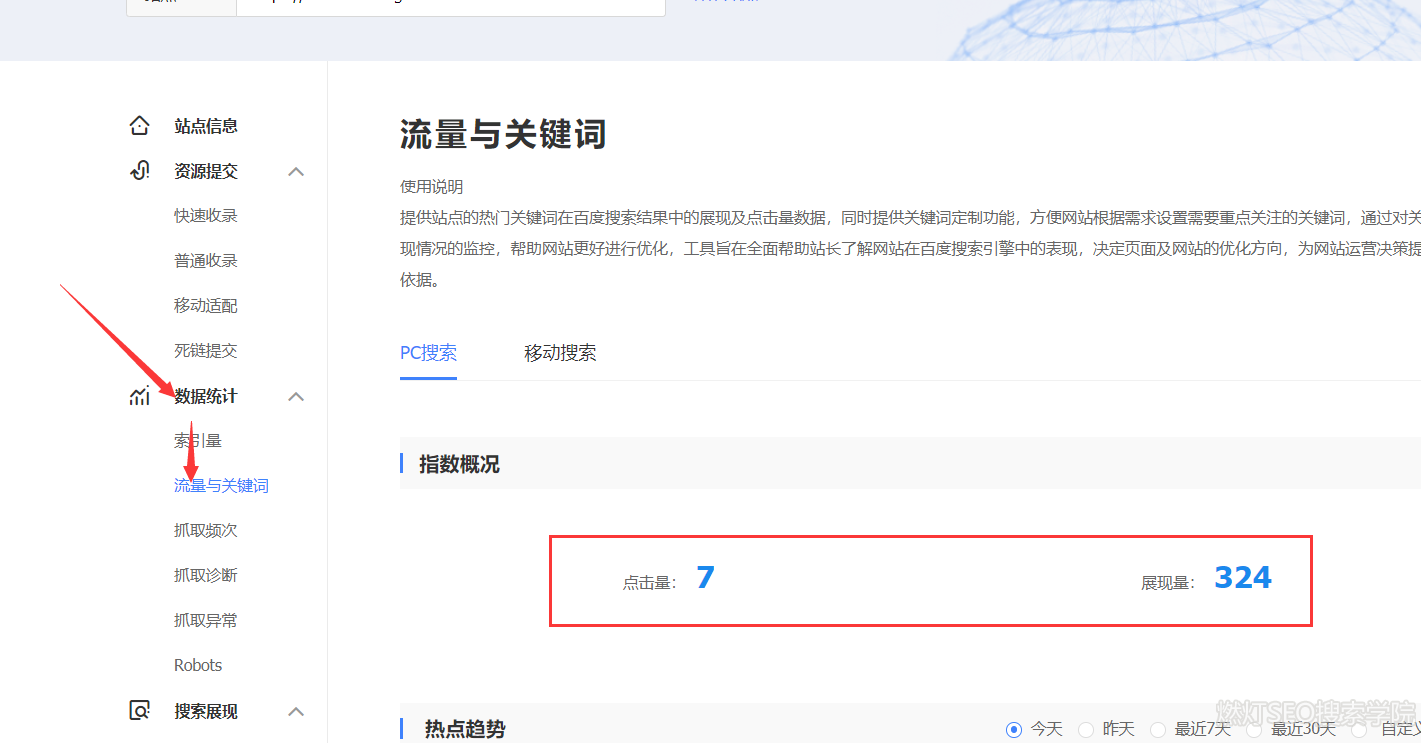
Task: Collapse the 搜索展现 section chevron
Action: tap(296, 711)
